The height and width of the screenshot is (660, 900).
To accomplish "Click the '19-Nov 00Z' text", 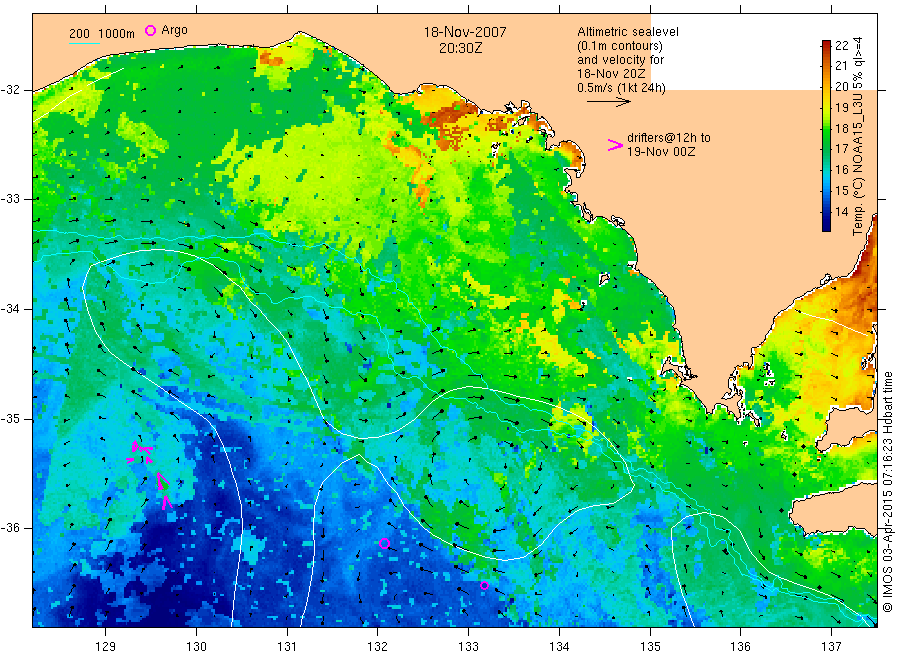I will click(x=661, y=152).
